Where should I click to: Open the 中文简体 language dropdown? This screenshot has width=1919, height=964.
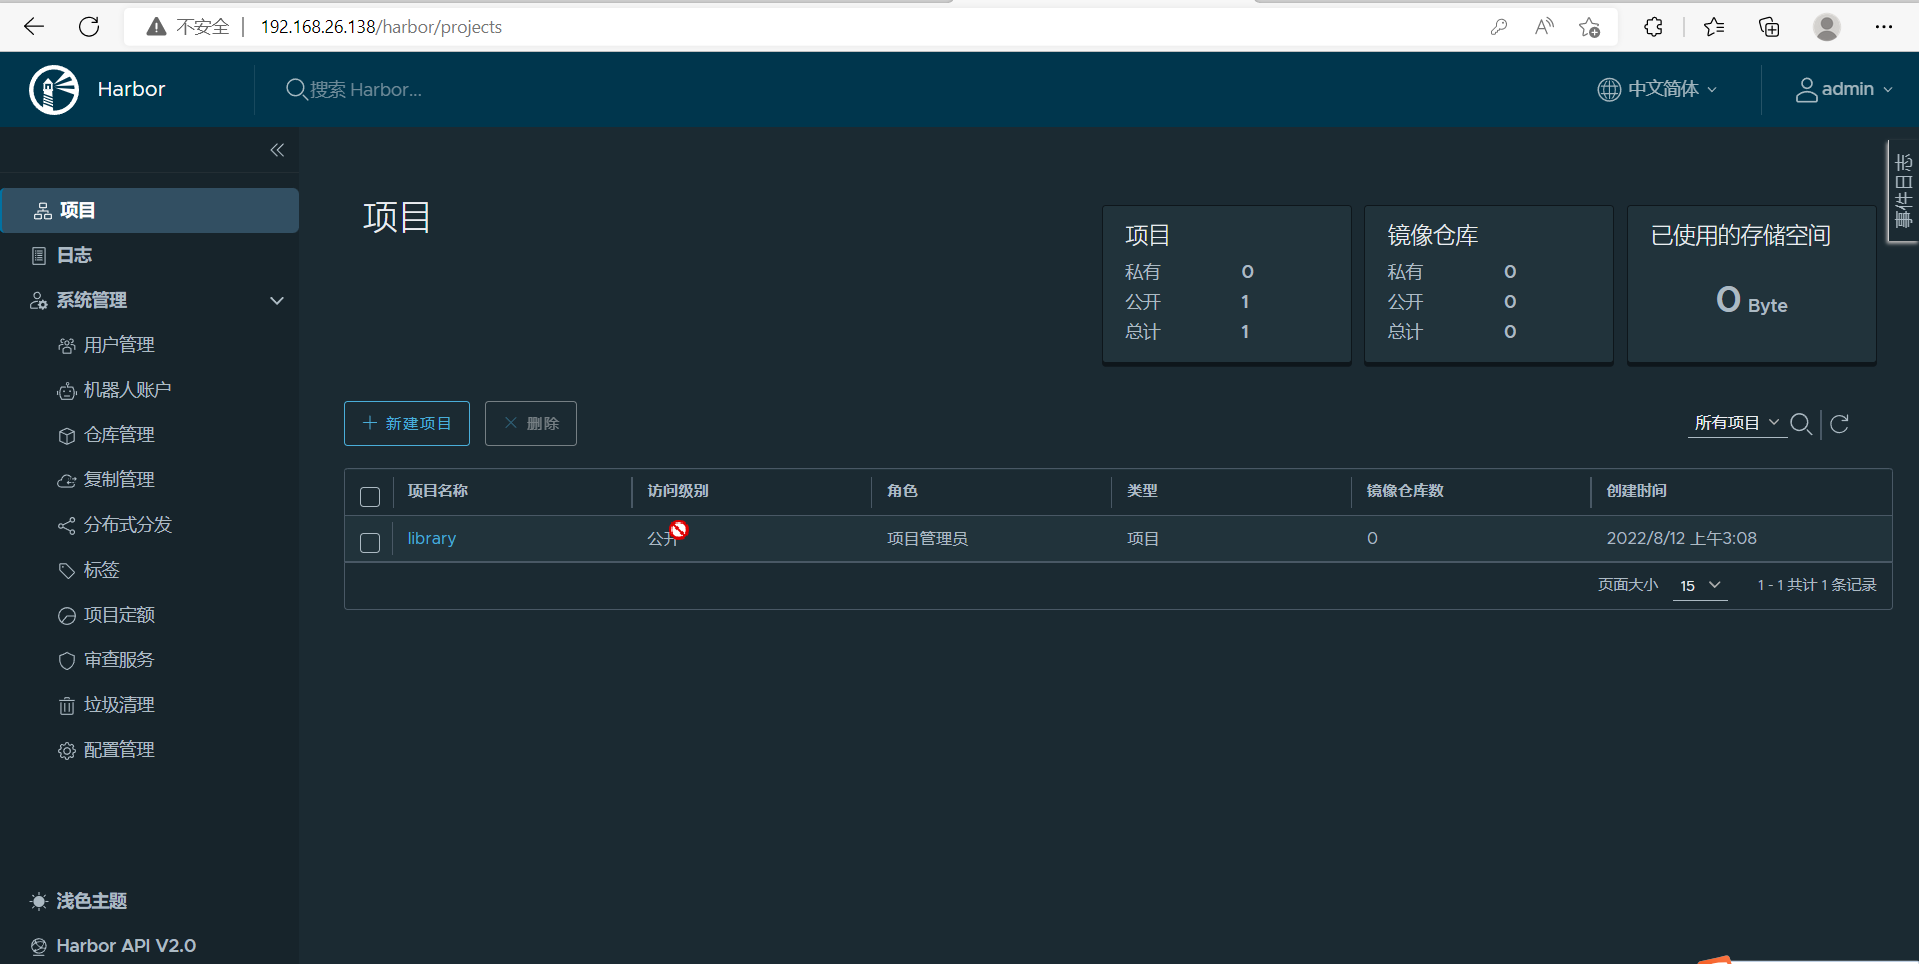coord(1657,89)
